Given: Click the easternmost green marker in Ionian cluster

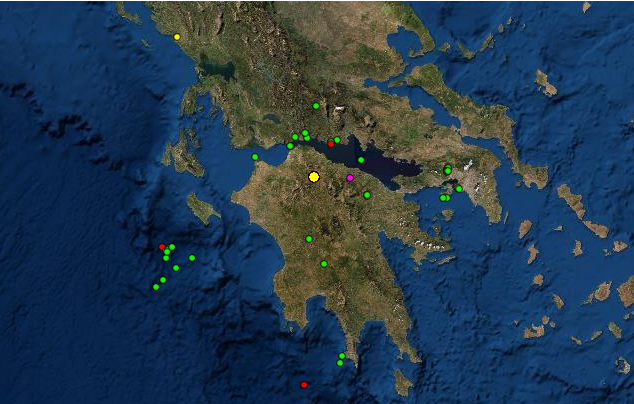Looking at the screenshot, I should click(x=192, y=258).
